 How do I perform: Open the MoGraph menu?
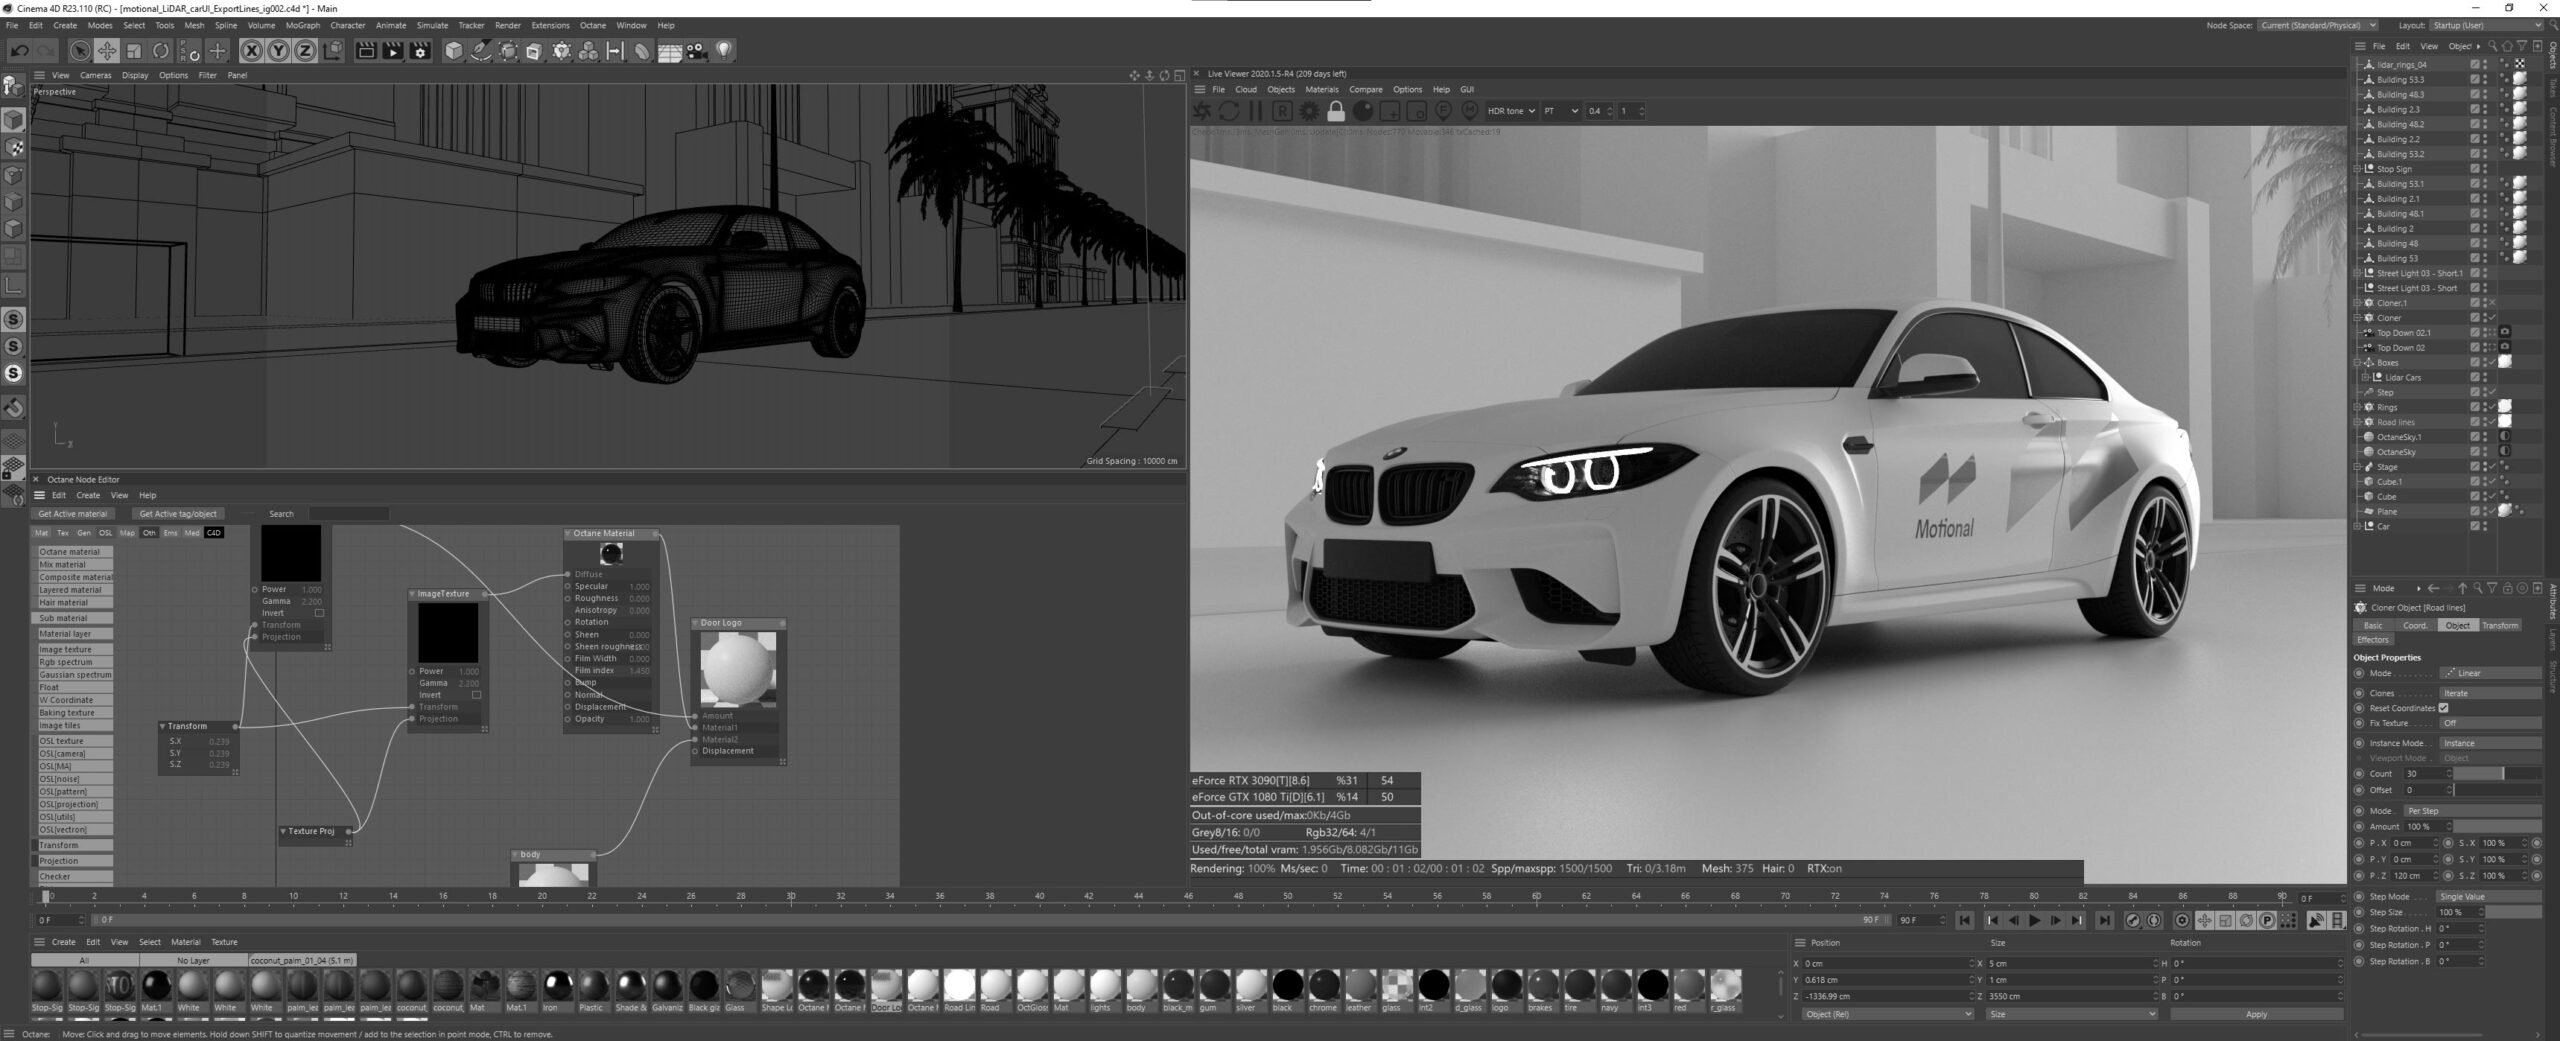point(303,25)
